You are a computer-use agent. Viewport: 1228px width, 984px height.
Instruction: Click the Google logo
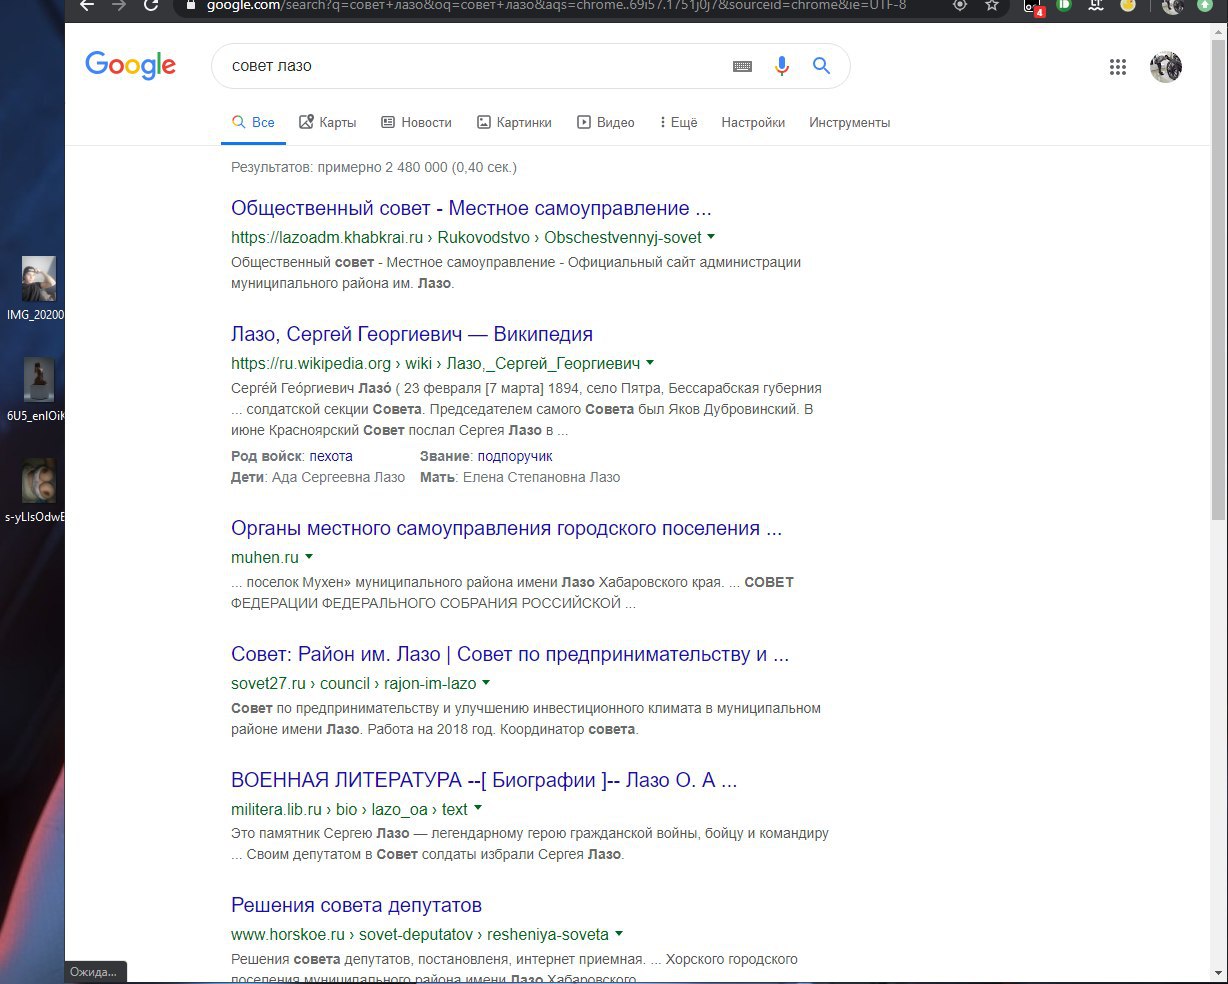(x=130, y=65)
